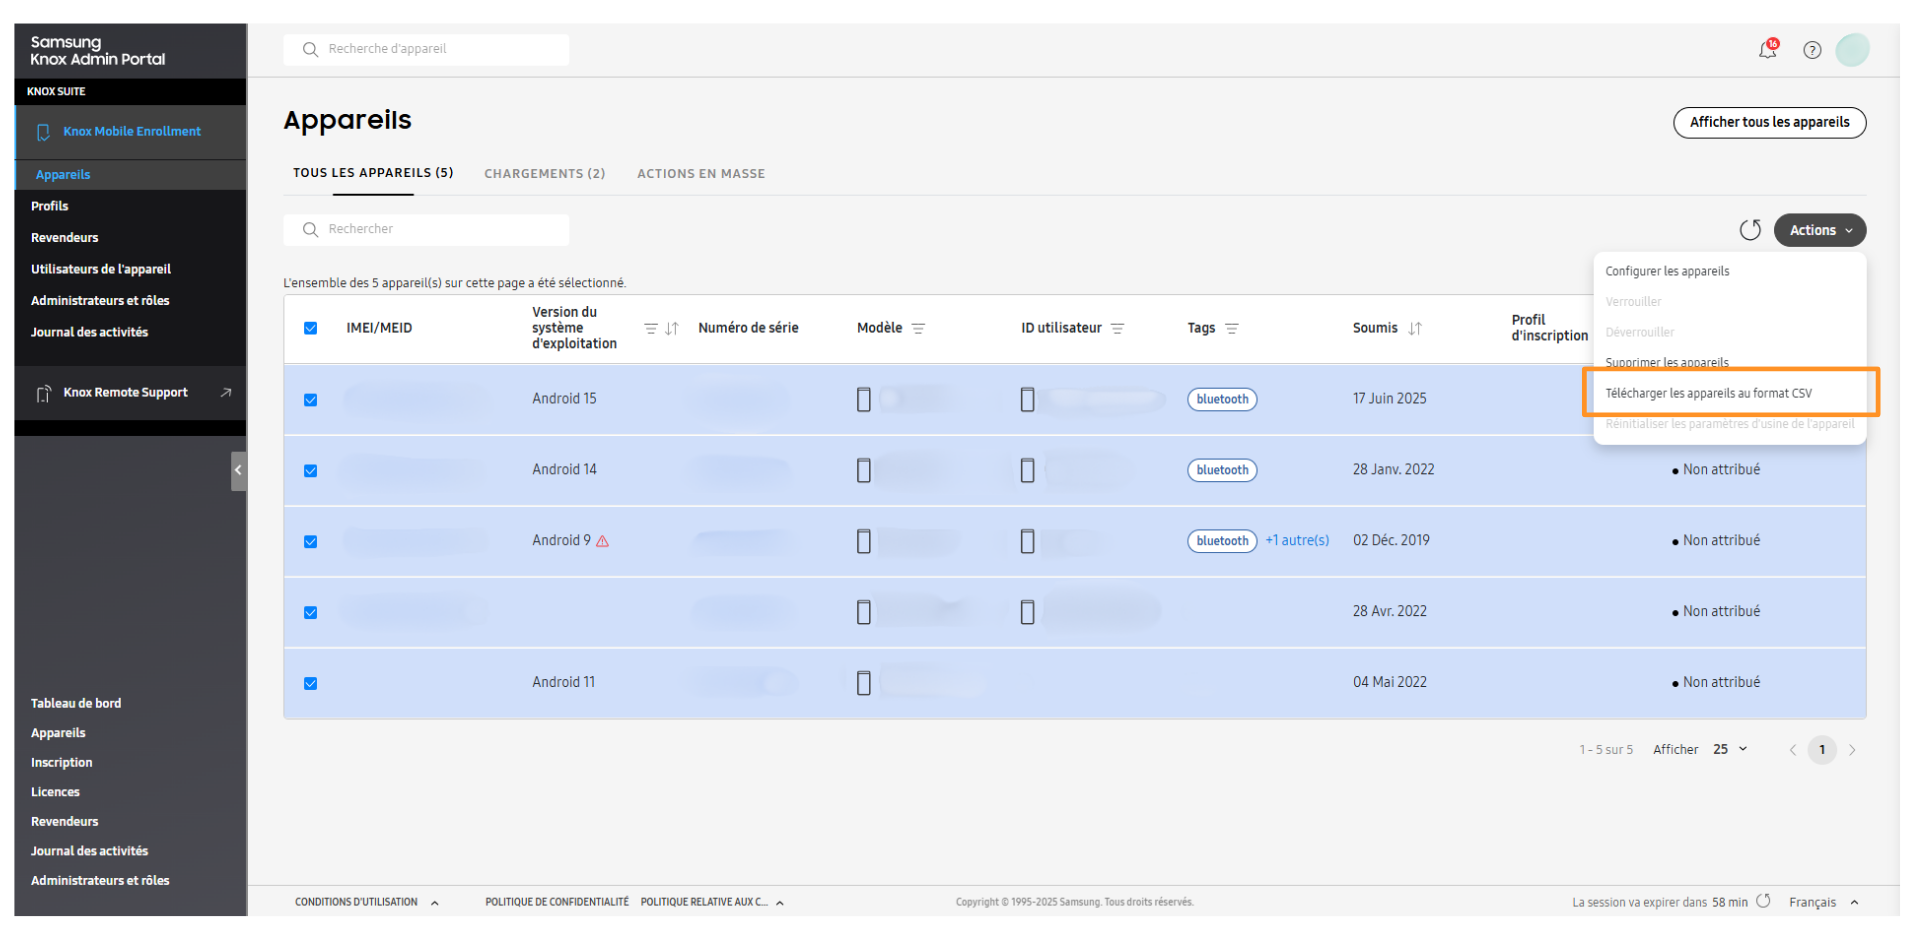Click Non attribué in Android 11 row
This screenshot has height=944, width=1917.
(x=1715, y=683)
